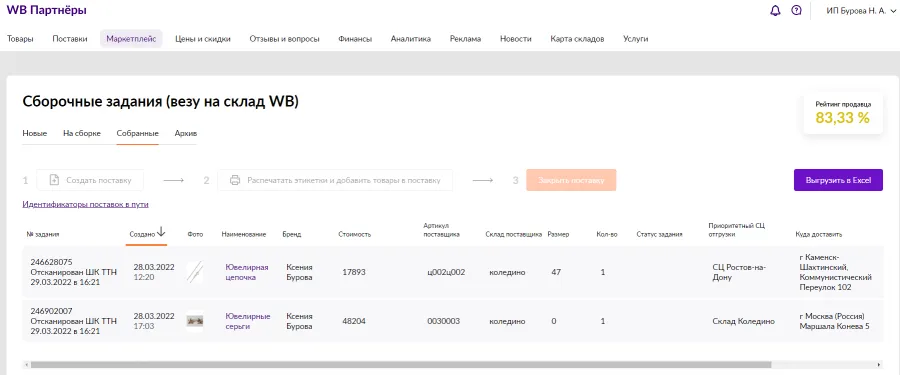This screenshot has width=900, height=375.
Task: Click the sort arrow next to Создано
Action: [x=161, y=231]
